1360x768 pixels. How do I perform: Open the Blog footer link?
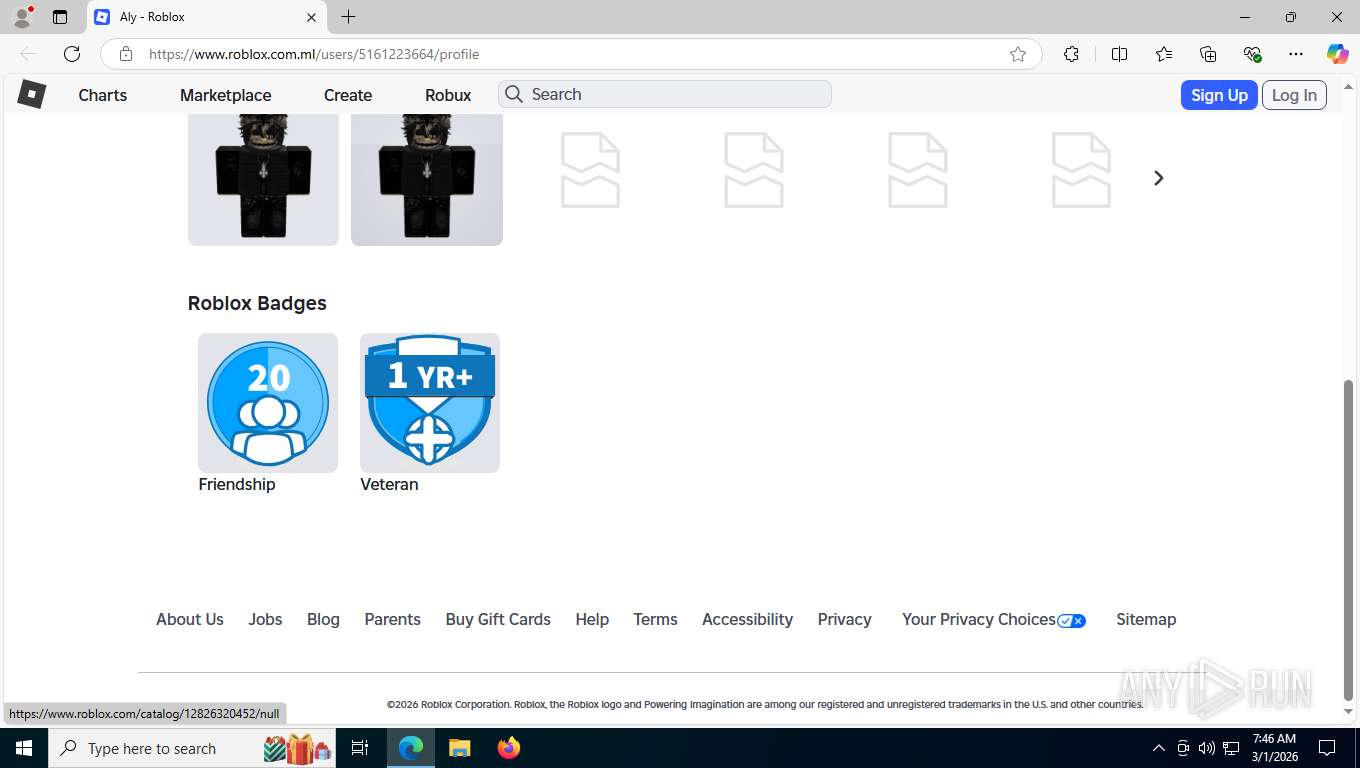(323, 619)
